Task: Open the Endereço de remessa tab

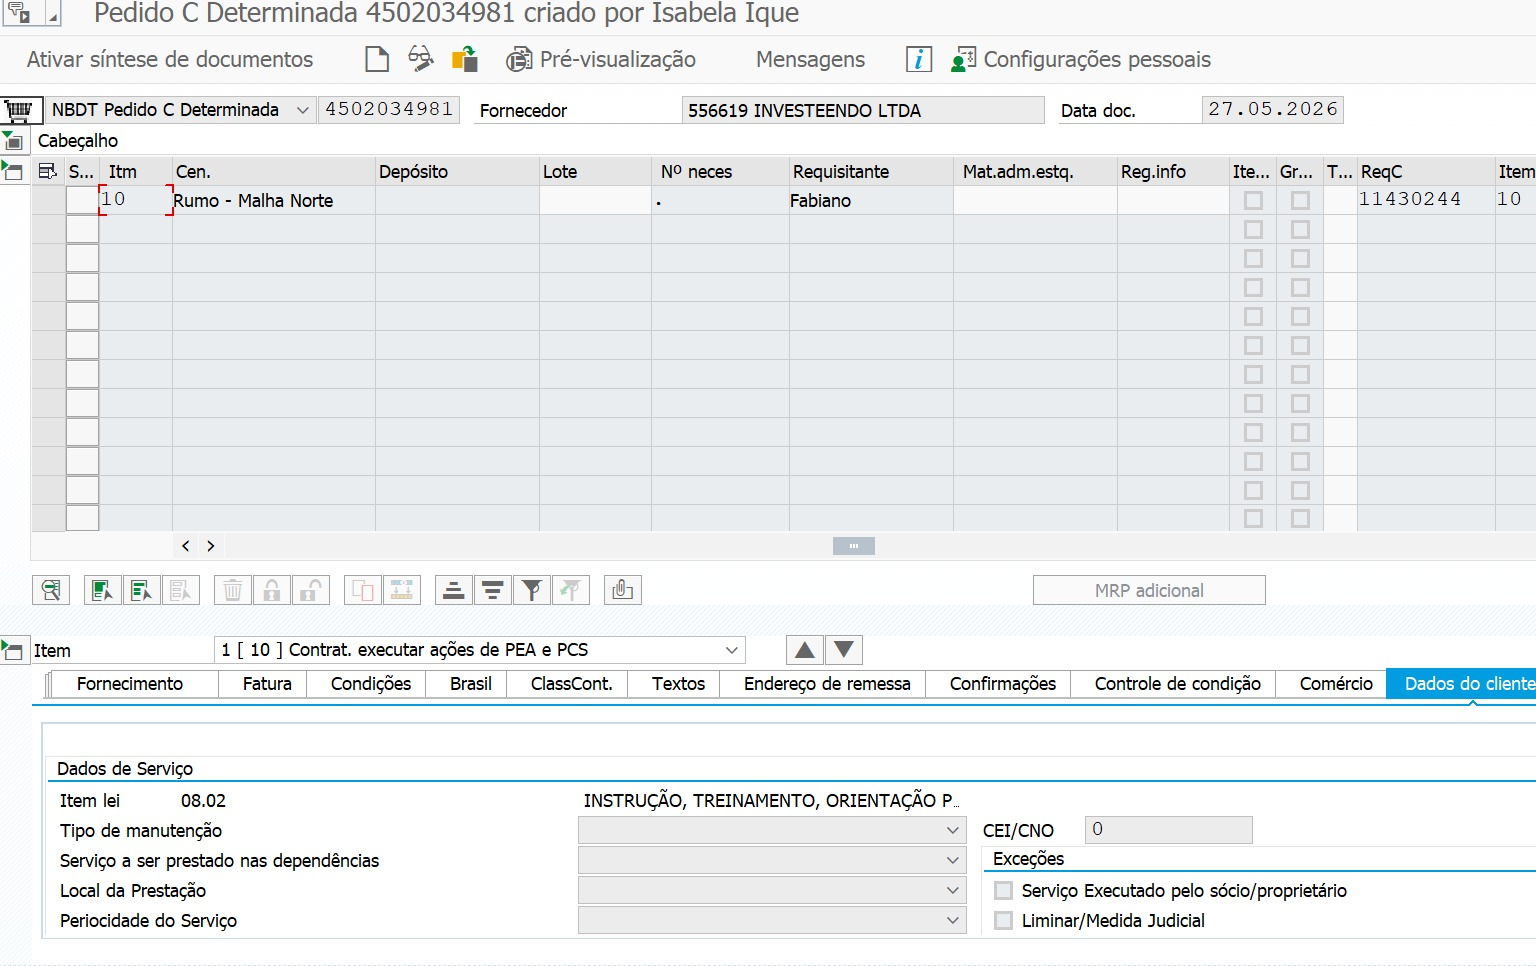Action: [x=827, y=684]
